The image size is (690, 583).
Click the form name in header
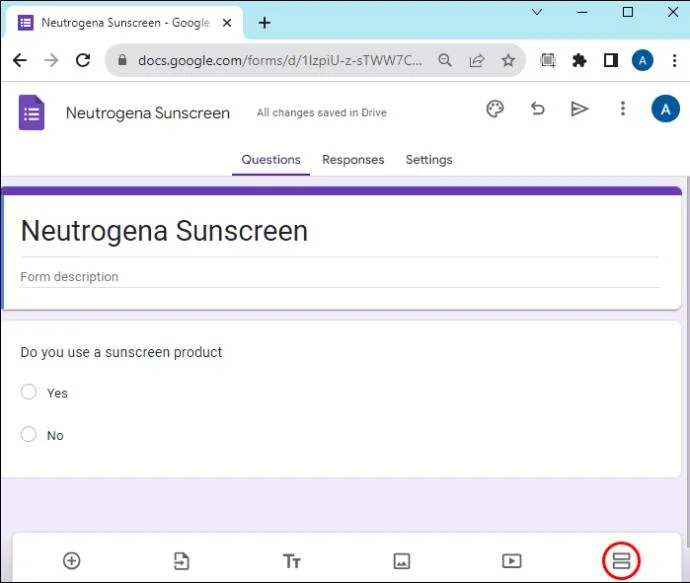pyautogui.click(x=147, y=113)
